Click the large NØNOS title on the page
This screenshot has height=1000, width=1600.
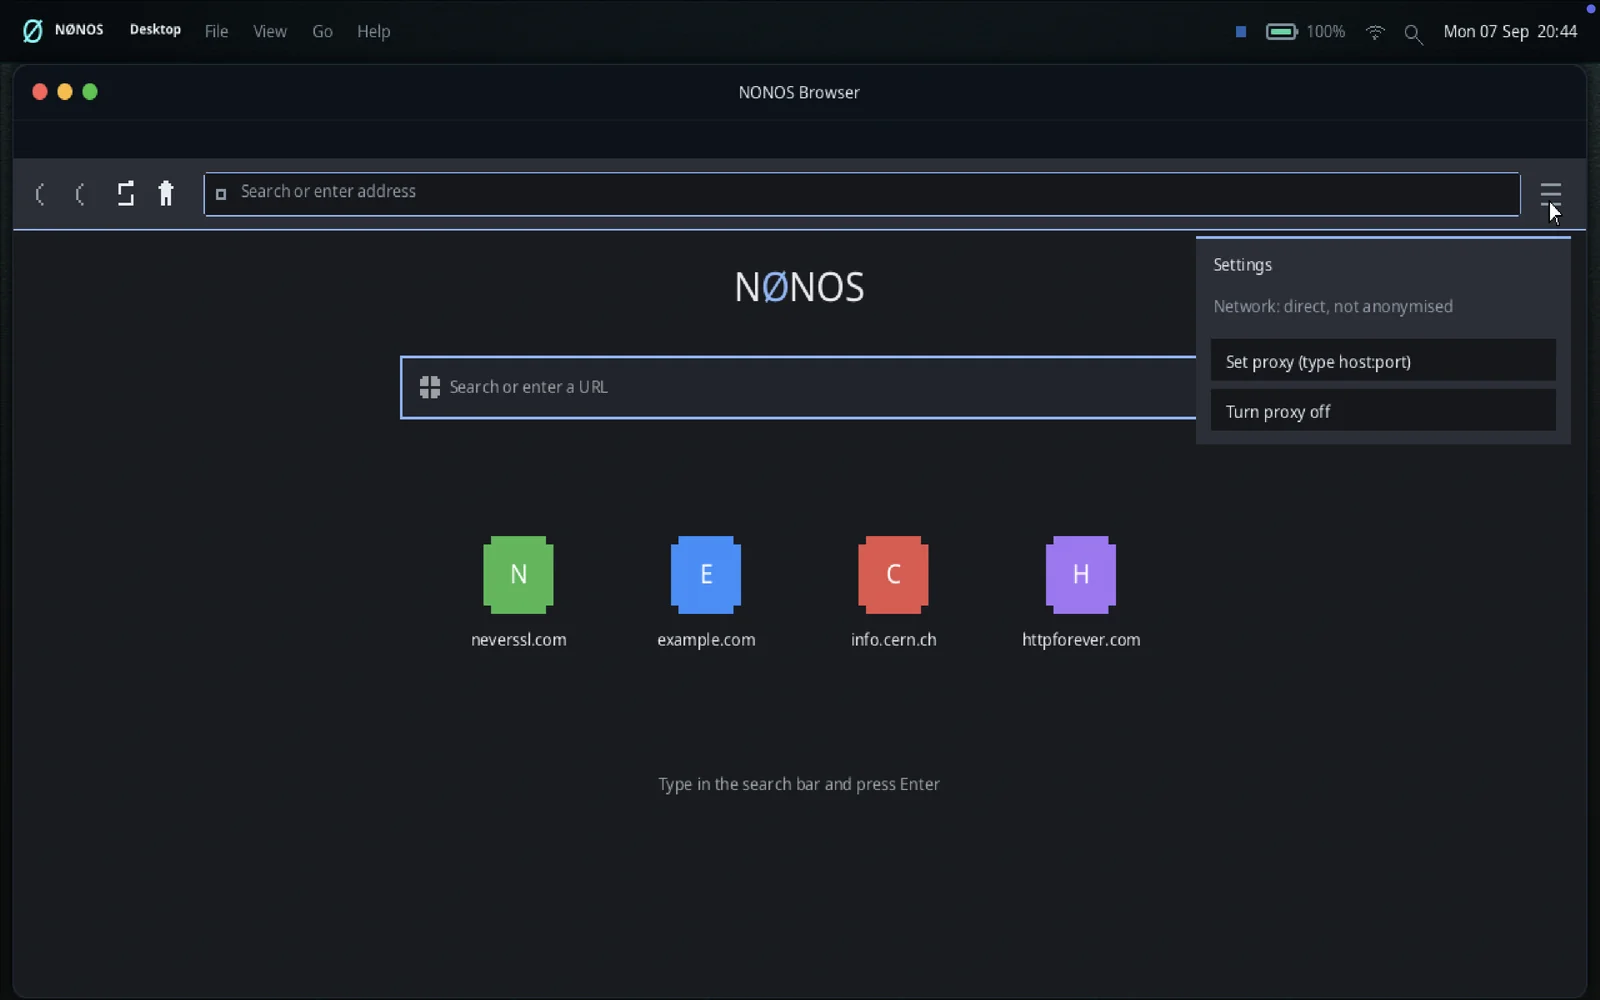[x=799, y=287]
